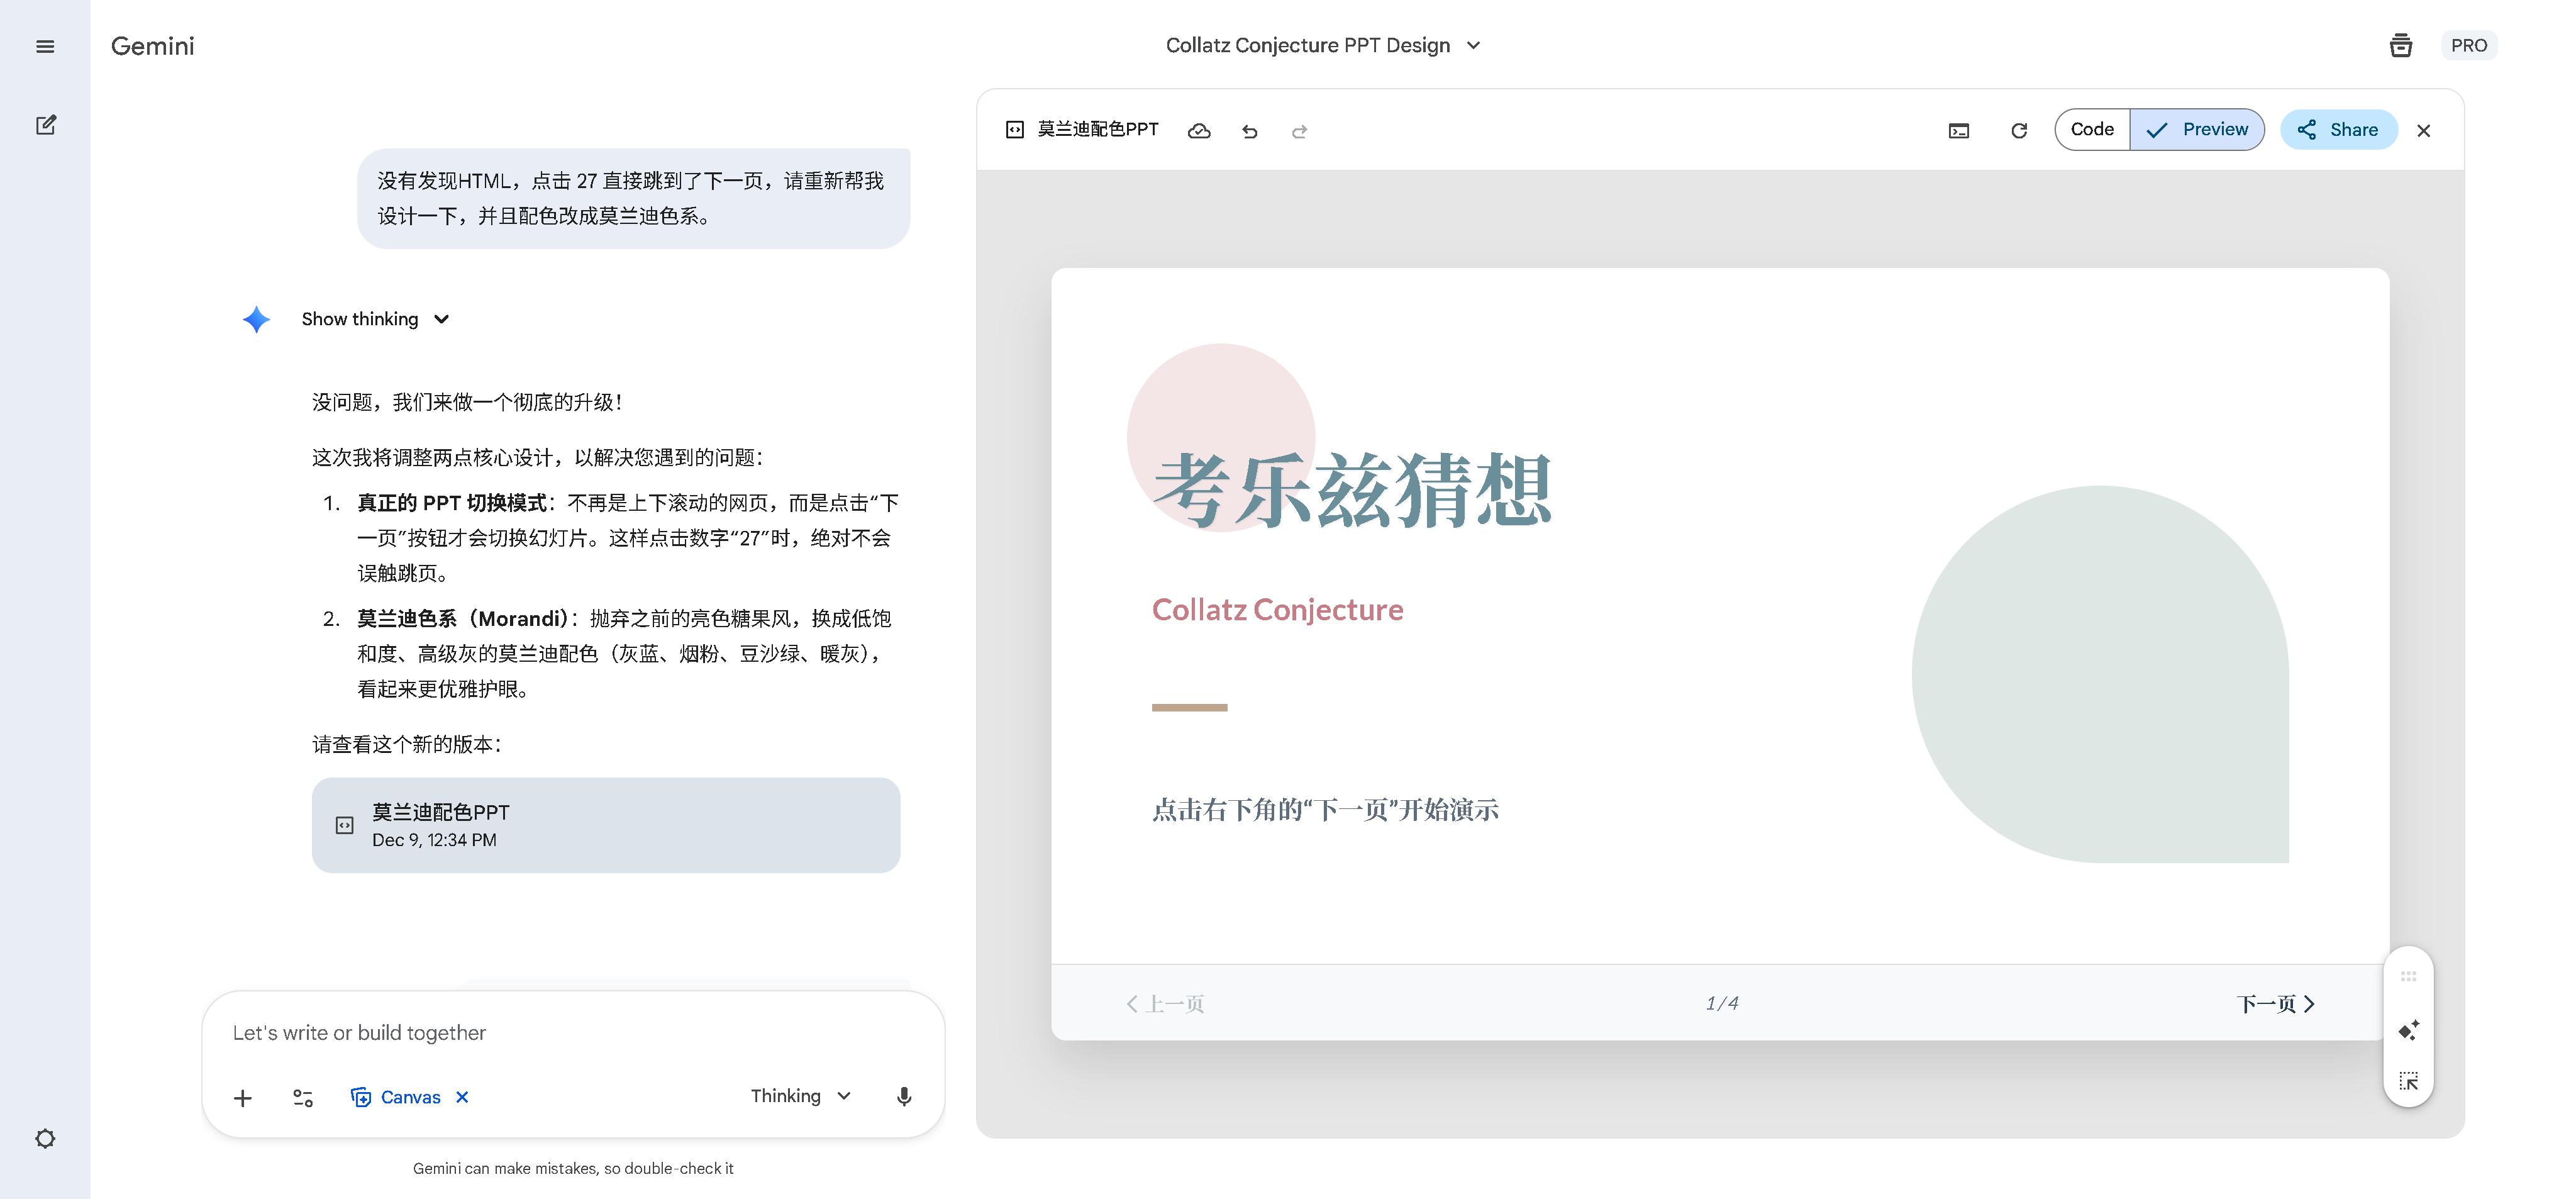The height and width of the screenshot is (1199, 2576).
Task: Start a new chat with compose icon
Action: [x=45, y=125]
